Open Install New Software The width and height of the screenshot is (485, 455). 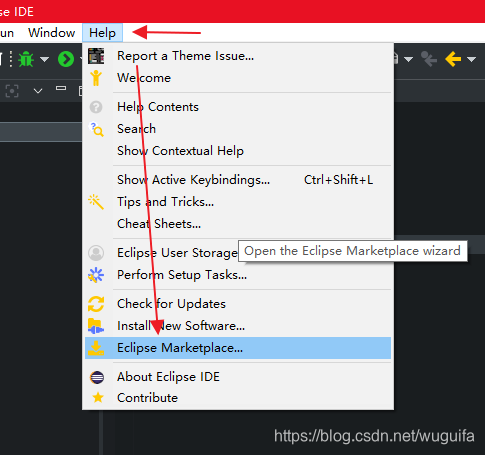coord(238,326)
